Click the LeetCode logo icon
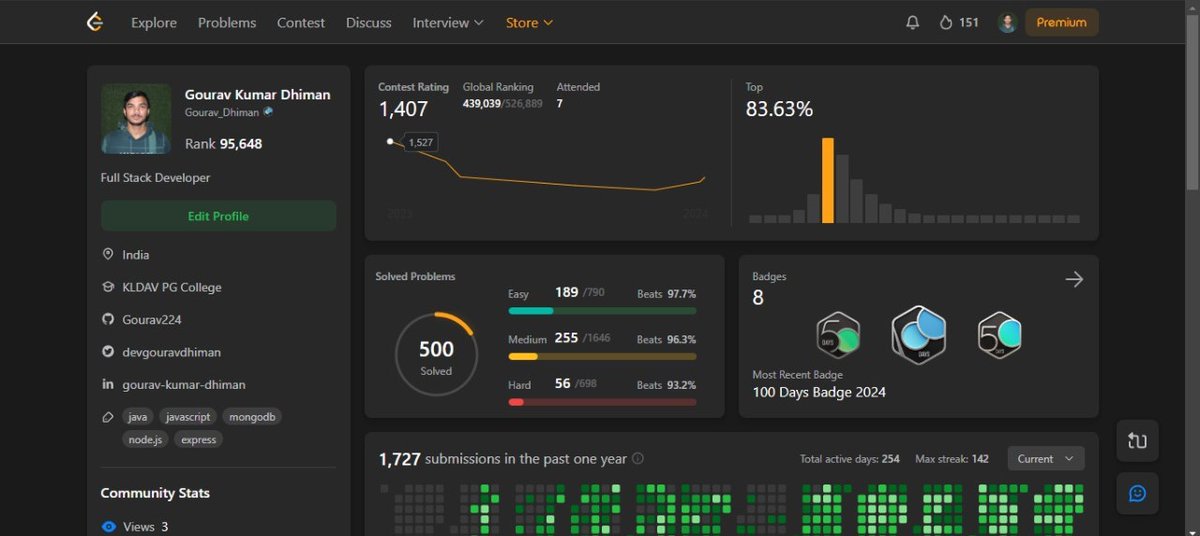Image resolution: width=1200 pixels, height=536 pixels. tap(95, 22)
